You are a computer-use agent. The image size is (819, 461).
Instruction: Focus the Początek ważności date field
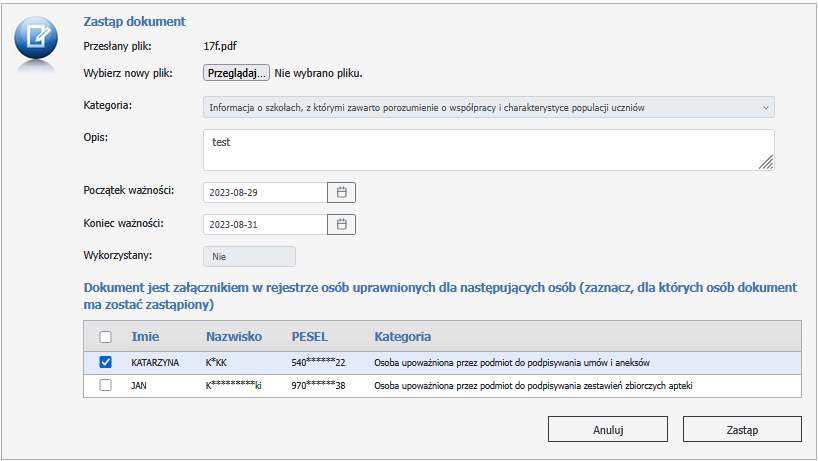tap(265, 192)
